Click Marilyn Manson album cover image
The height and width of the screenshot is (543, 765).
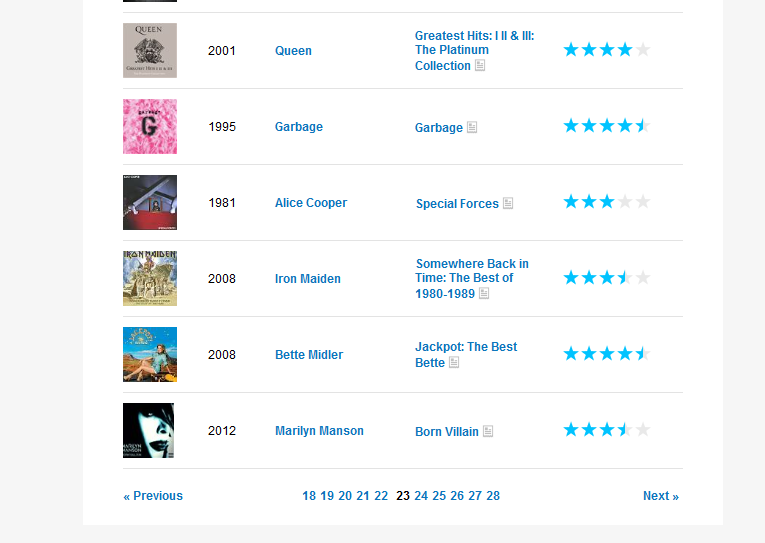149,430
